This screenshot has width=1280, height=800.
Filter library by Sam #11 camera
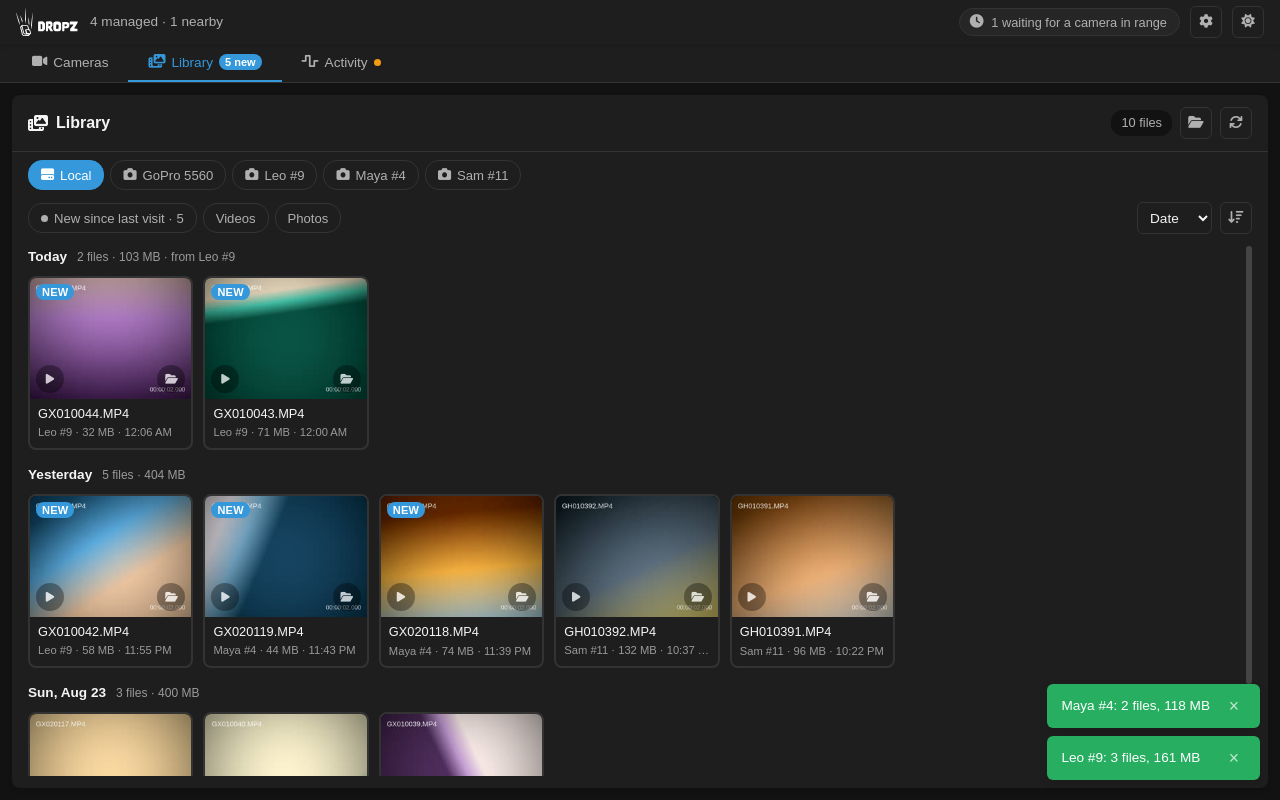[x=473, y=175]
